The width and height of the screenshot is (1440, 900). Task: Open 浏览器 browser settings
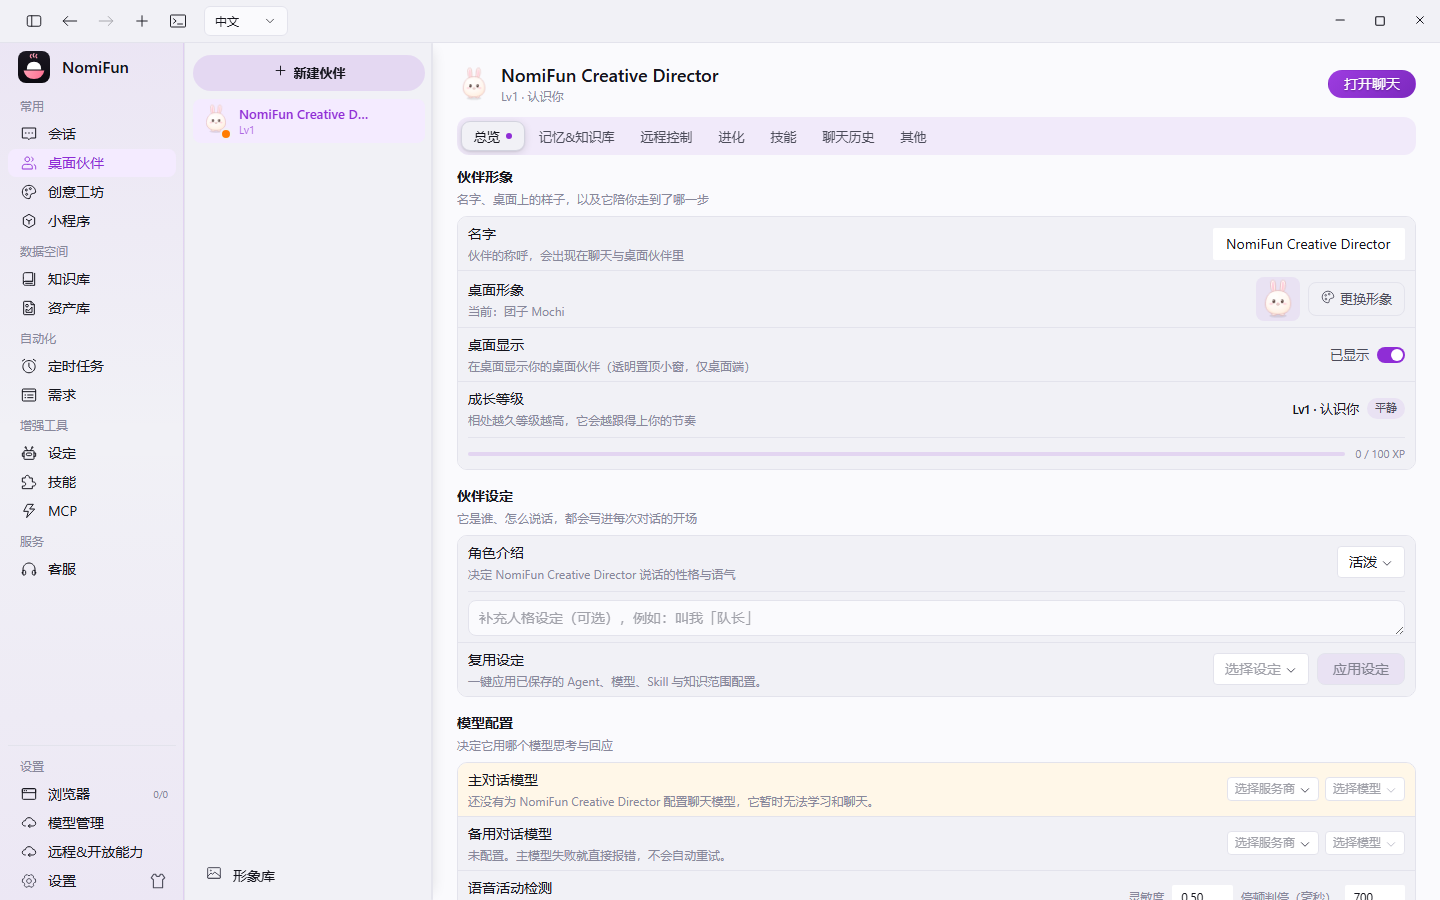tap(92, 794)
